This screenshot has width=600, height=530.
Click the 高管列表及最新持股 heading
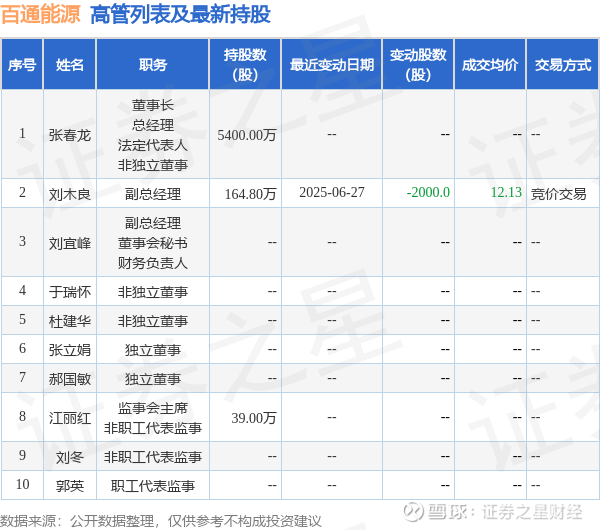181,15
